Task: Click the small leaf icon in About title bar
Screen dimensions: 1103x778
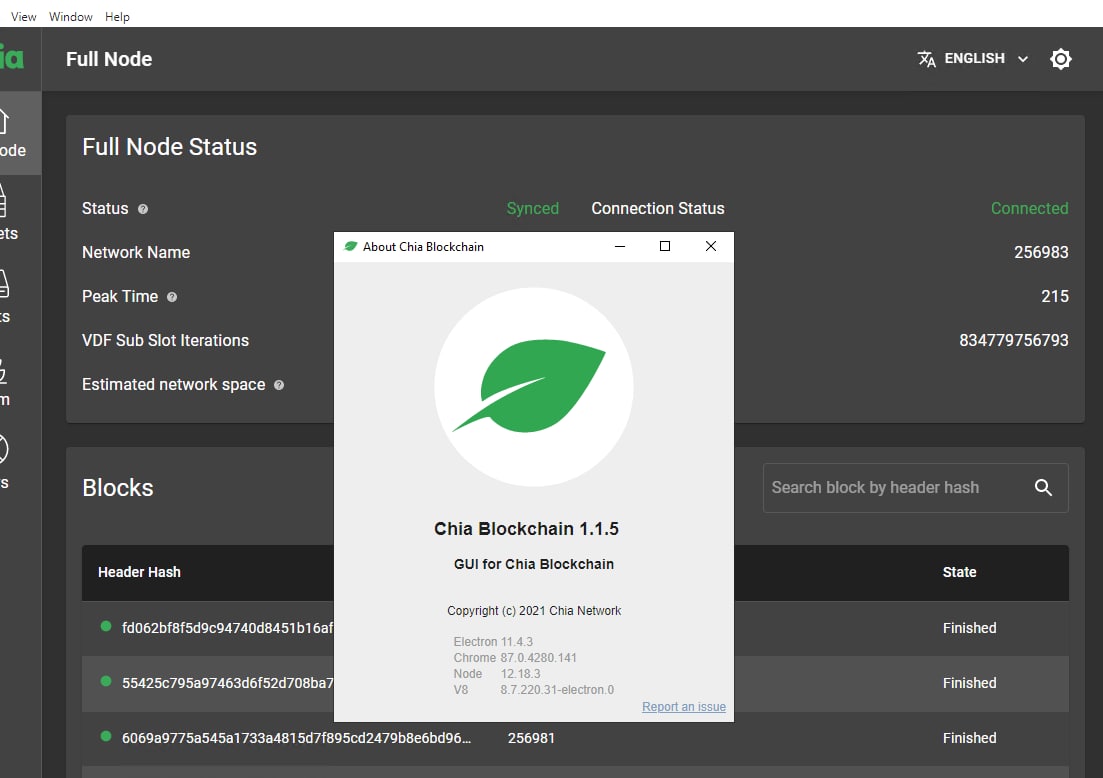Action: 350,246
